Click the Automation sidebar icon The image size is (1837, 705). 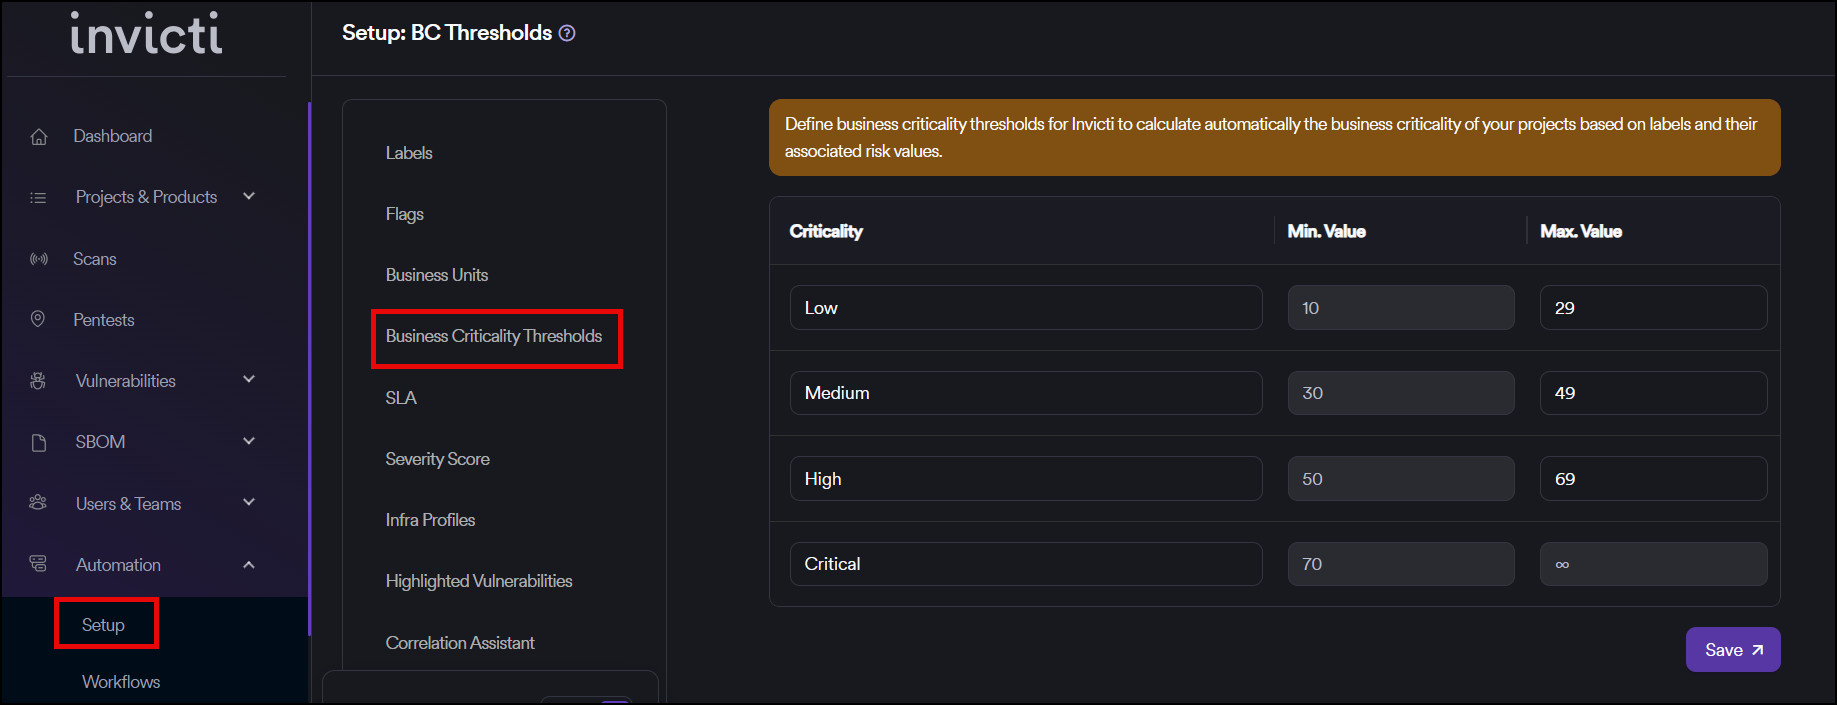pyautogui.click(x=39, y=565)
